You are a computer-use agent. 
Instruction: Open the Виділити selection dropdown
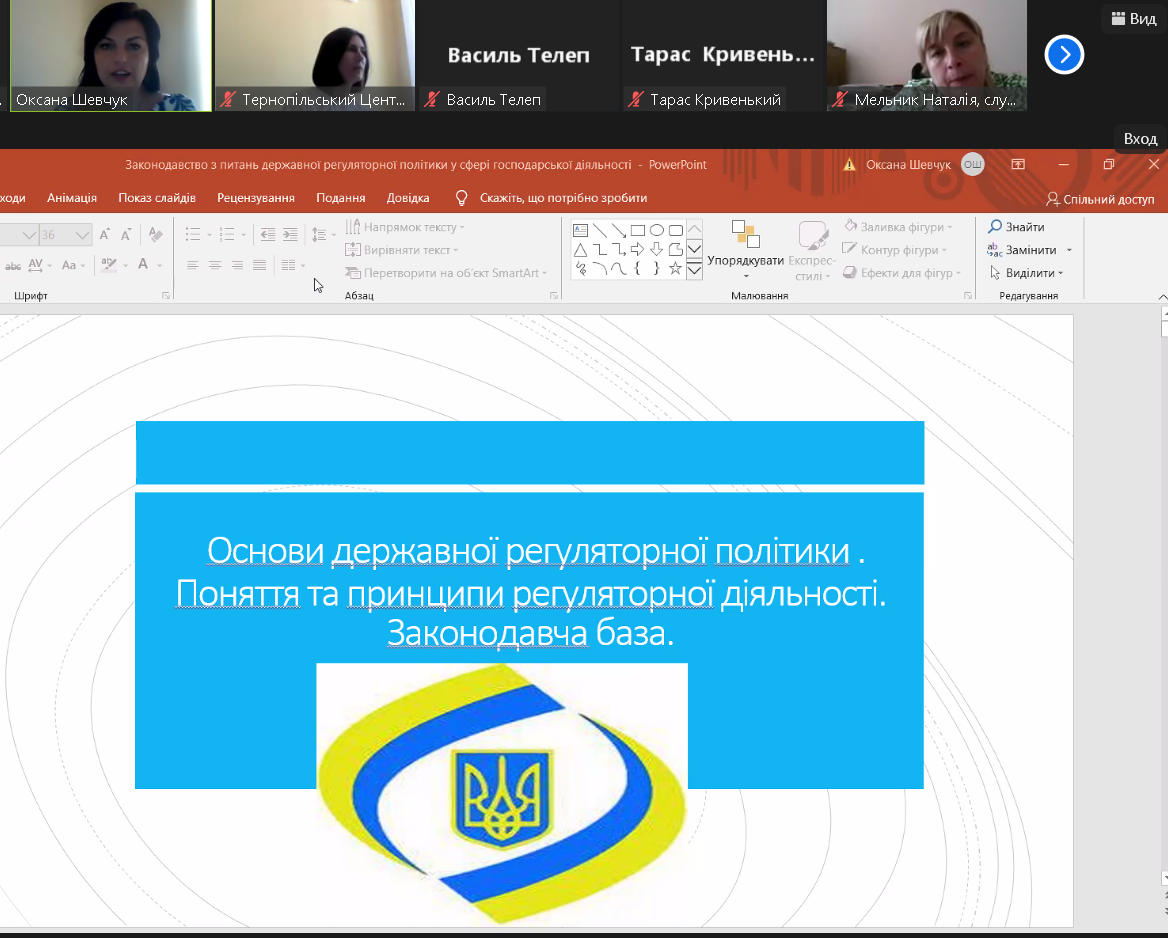pyautogui.click(x=1025, y=273)
